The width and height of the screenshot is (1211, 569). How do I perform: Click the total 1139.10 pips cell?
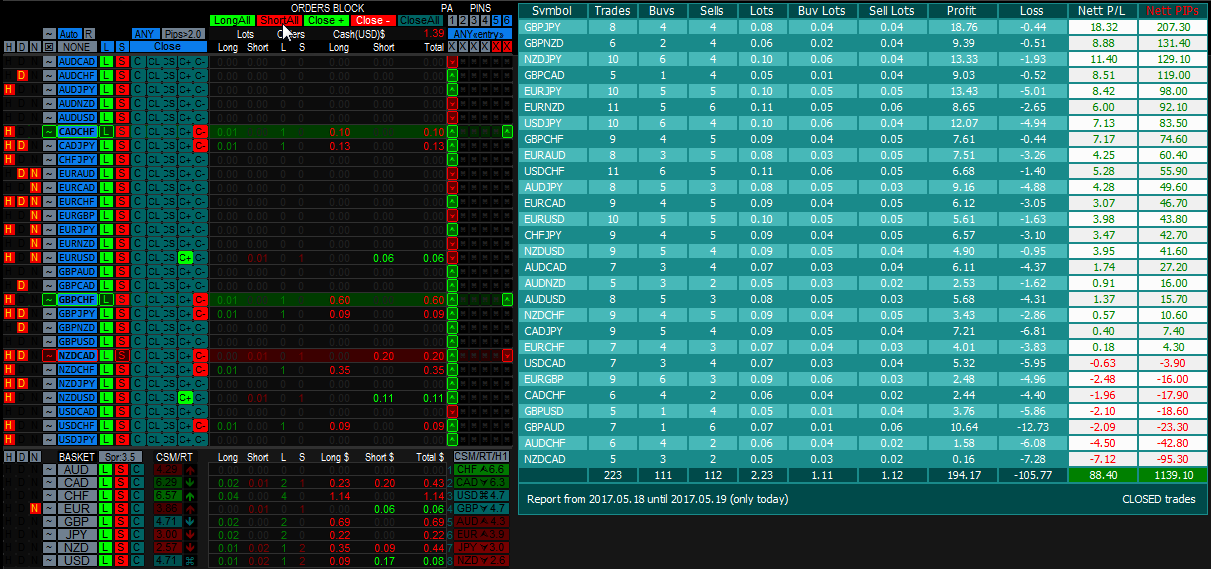(x=1173, y=475)
